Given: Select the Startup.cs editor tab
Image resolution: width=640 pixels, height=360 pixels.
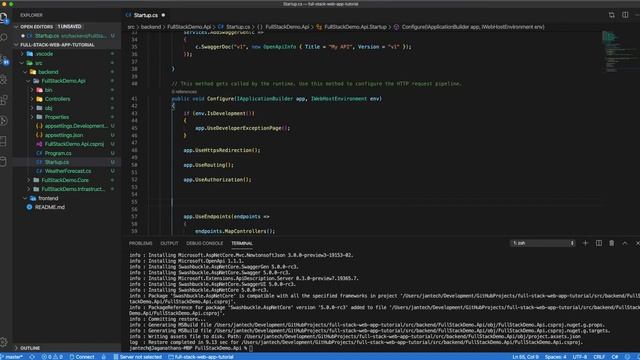Looking at the screenshot, I should pyautogui.click(x=145, y=15).
